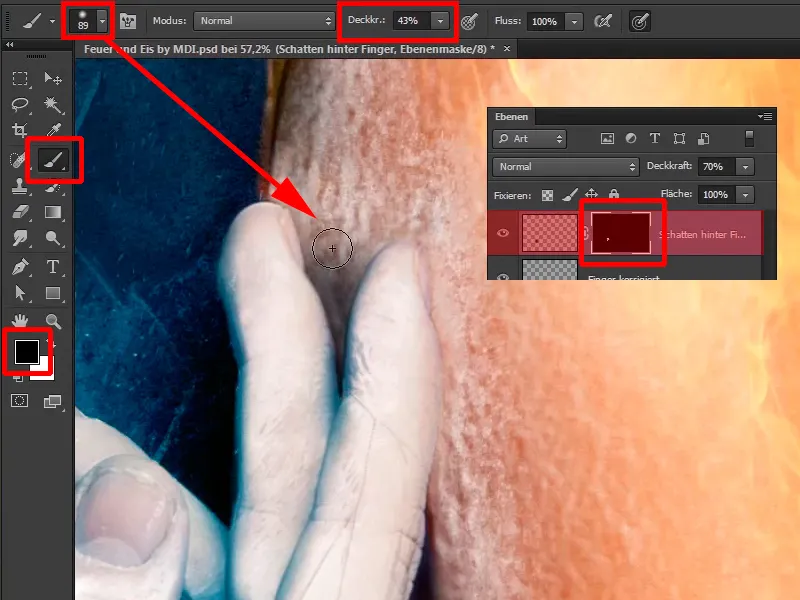
Task: Toggle Quick Mask mode
Action: 20,401
